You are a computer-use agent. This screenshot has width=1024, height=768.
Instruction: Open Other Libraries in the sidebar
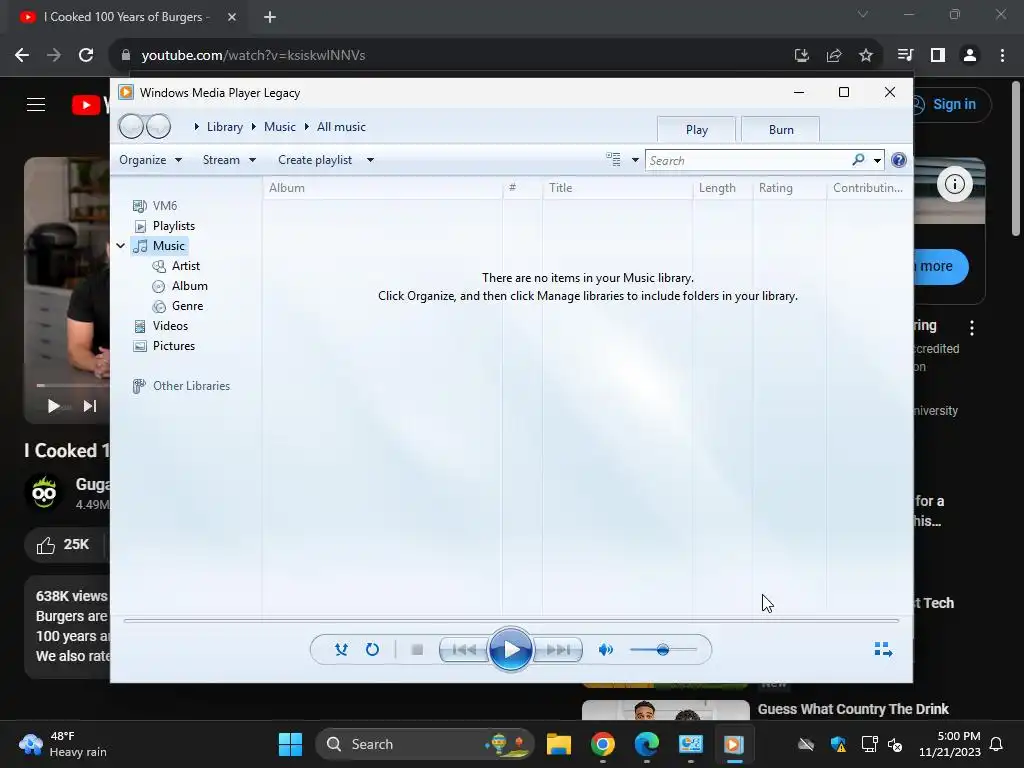click(182, 386)
